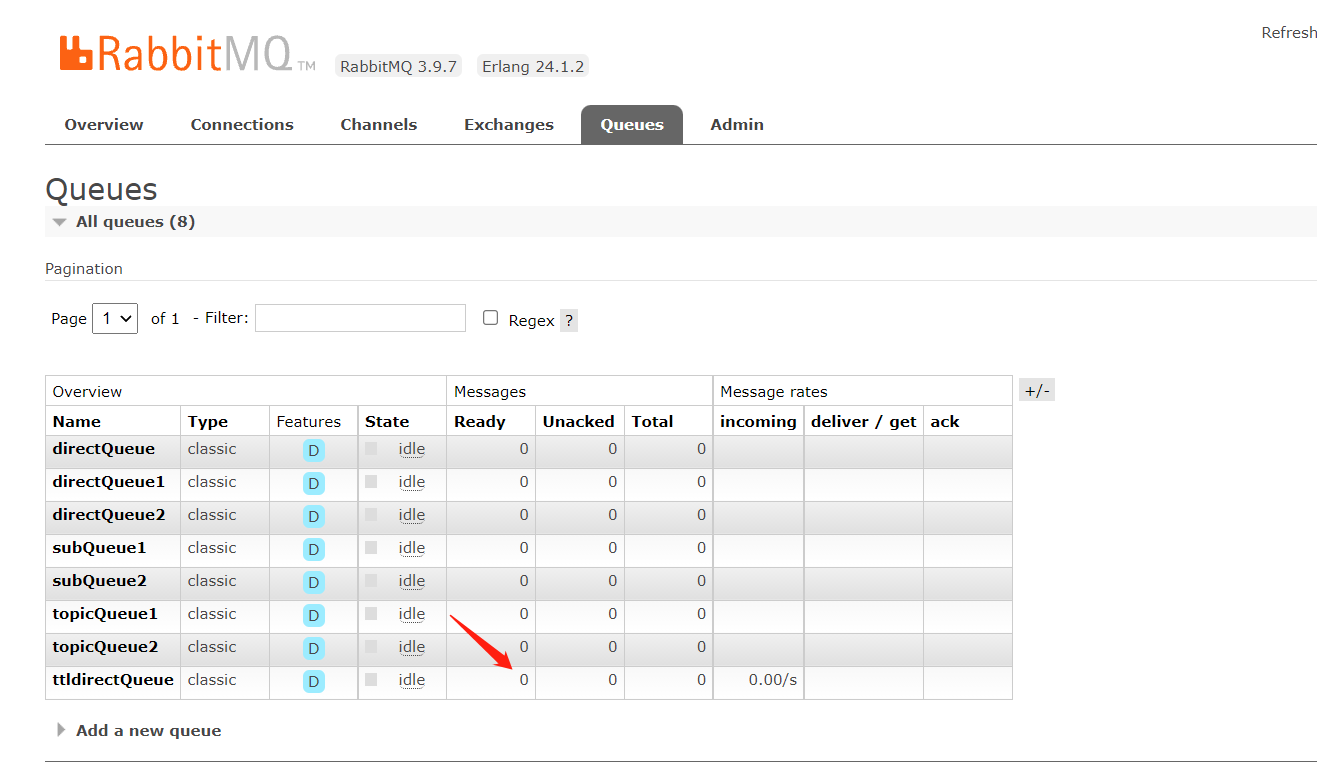Image resolution: width=1317 pixels, height=775 pixels.
Task: Click the classic type cell for subQueue1
Action: [212, 548]
